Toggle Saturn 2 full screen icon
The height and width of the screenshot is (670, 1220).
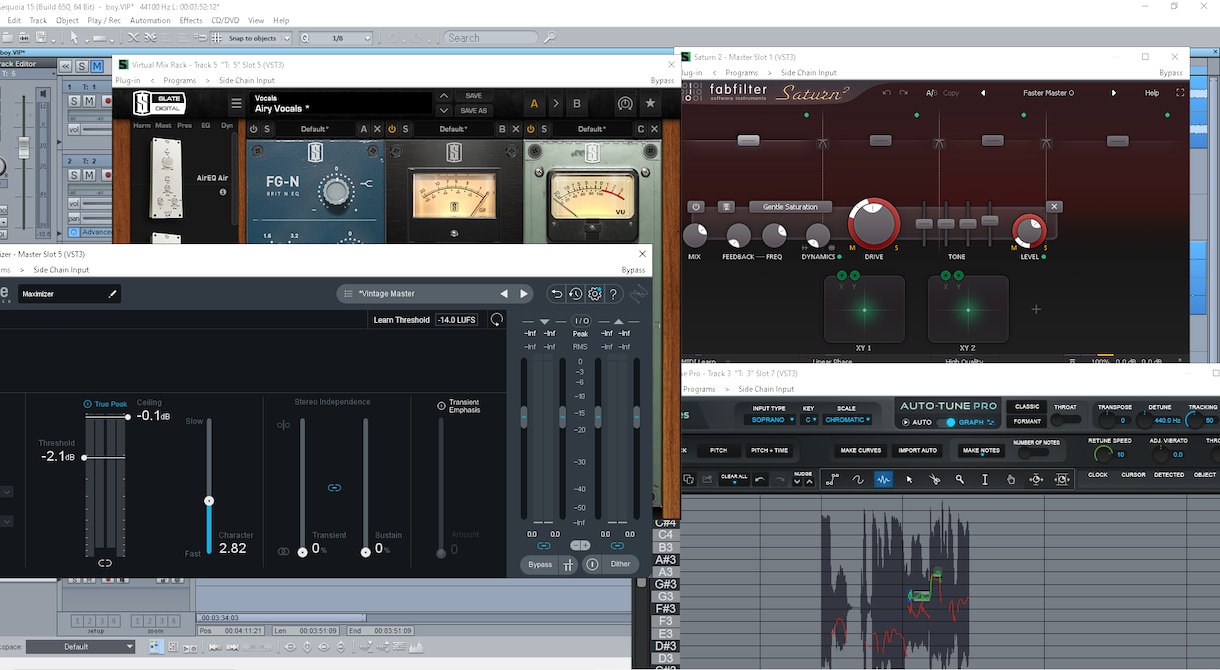coord(1180,93)
